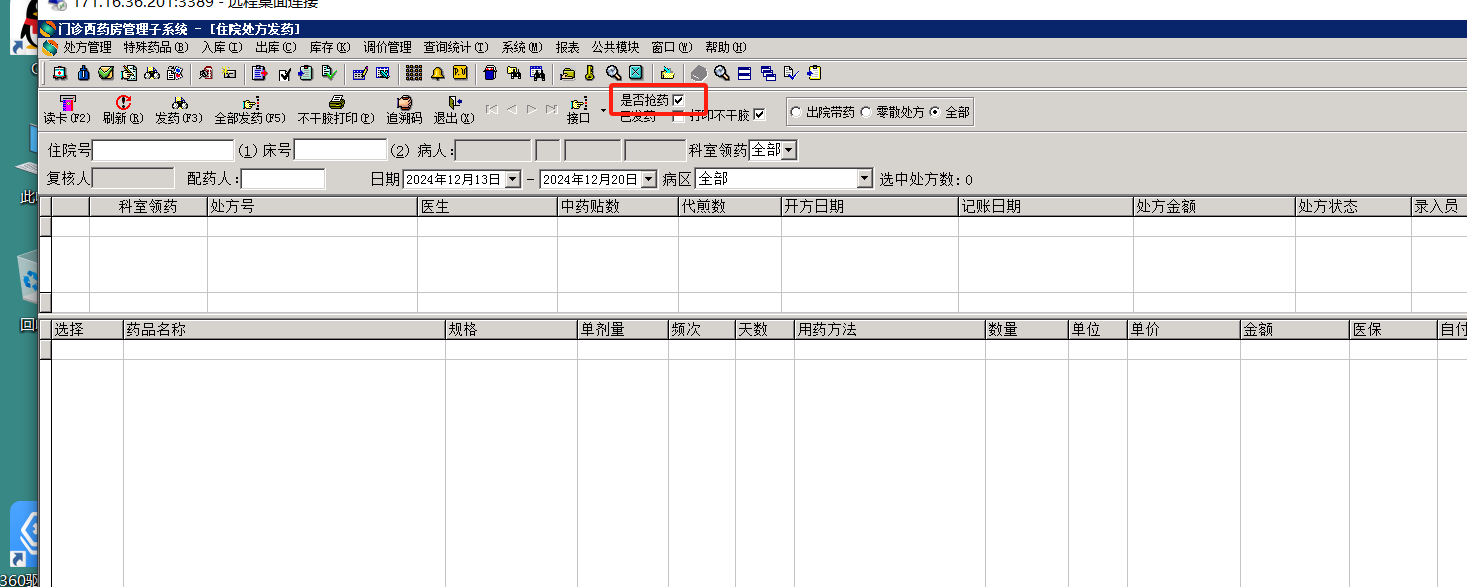
Task: Open the 处方管理 menu
Action: point(87,47)
